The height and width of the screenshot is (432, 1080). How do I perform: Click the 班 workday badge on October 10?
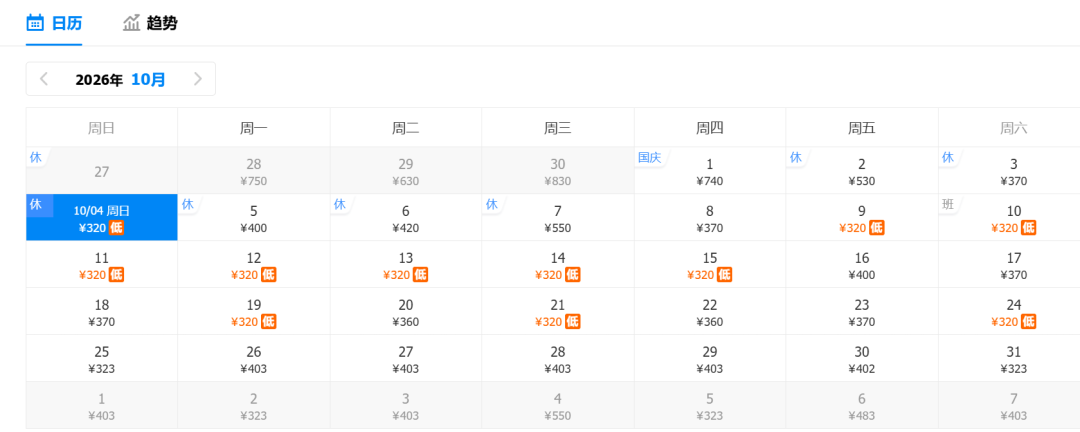tap(948, 204)
